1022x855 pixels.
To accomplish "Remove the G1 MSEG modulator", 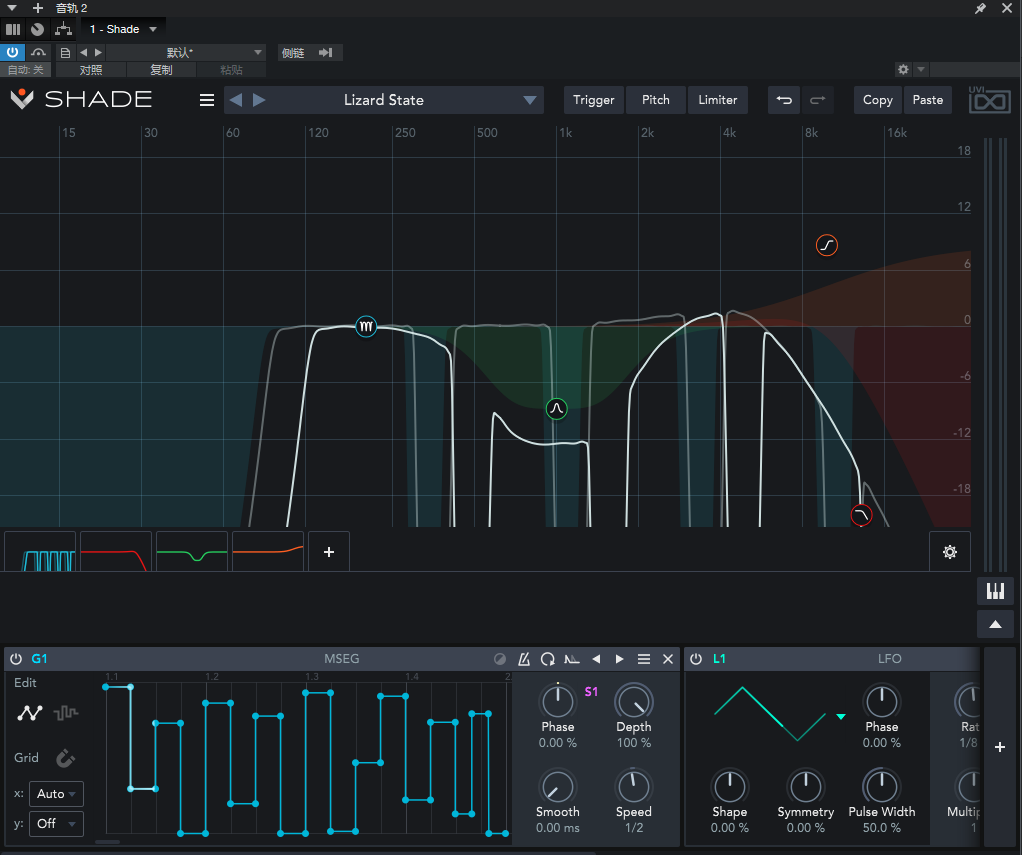I will (667, 659).
